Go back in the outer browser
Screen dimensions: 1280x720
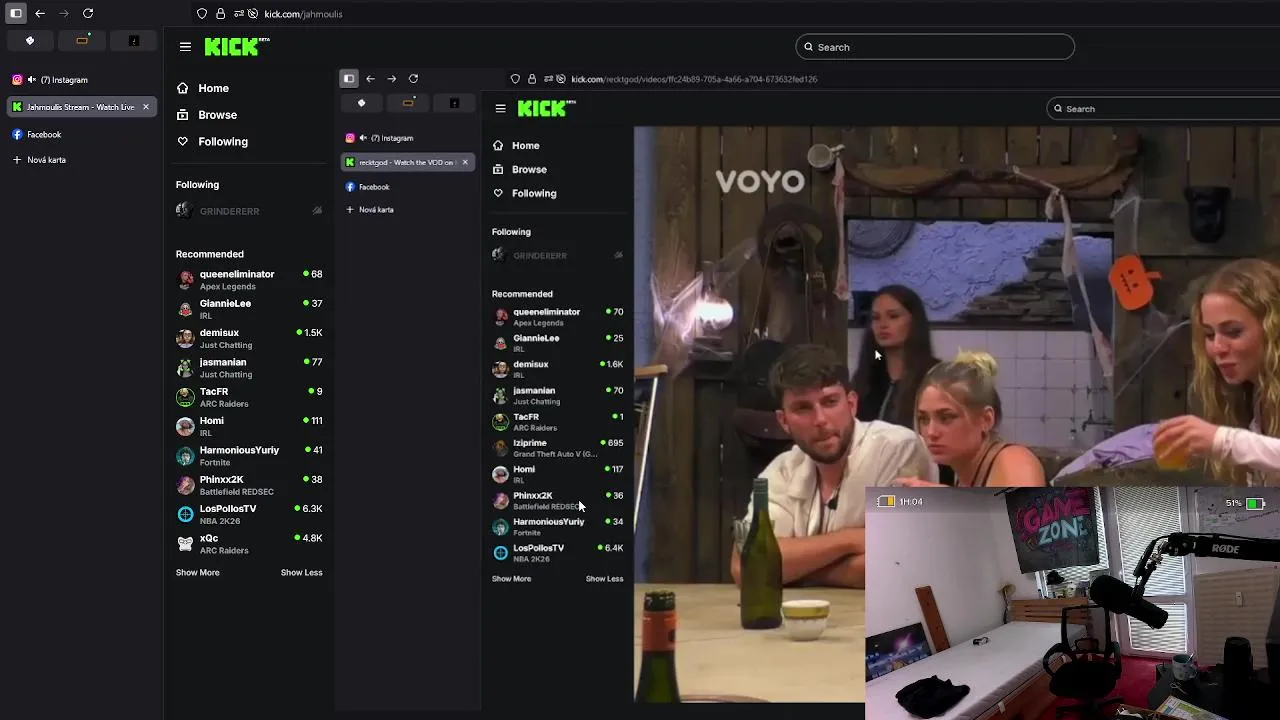pos(40,14)
